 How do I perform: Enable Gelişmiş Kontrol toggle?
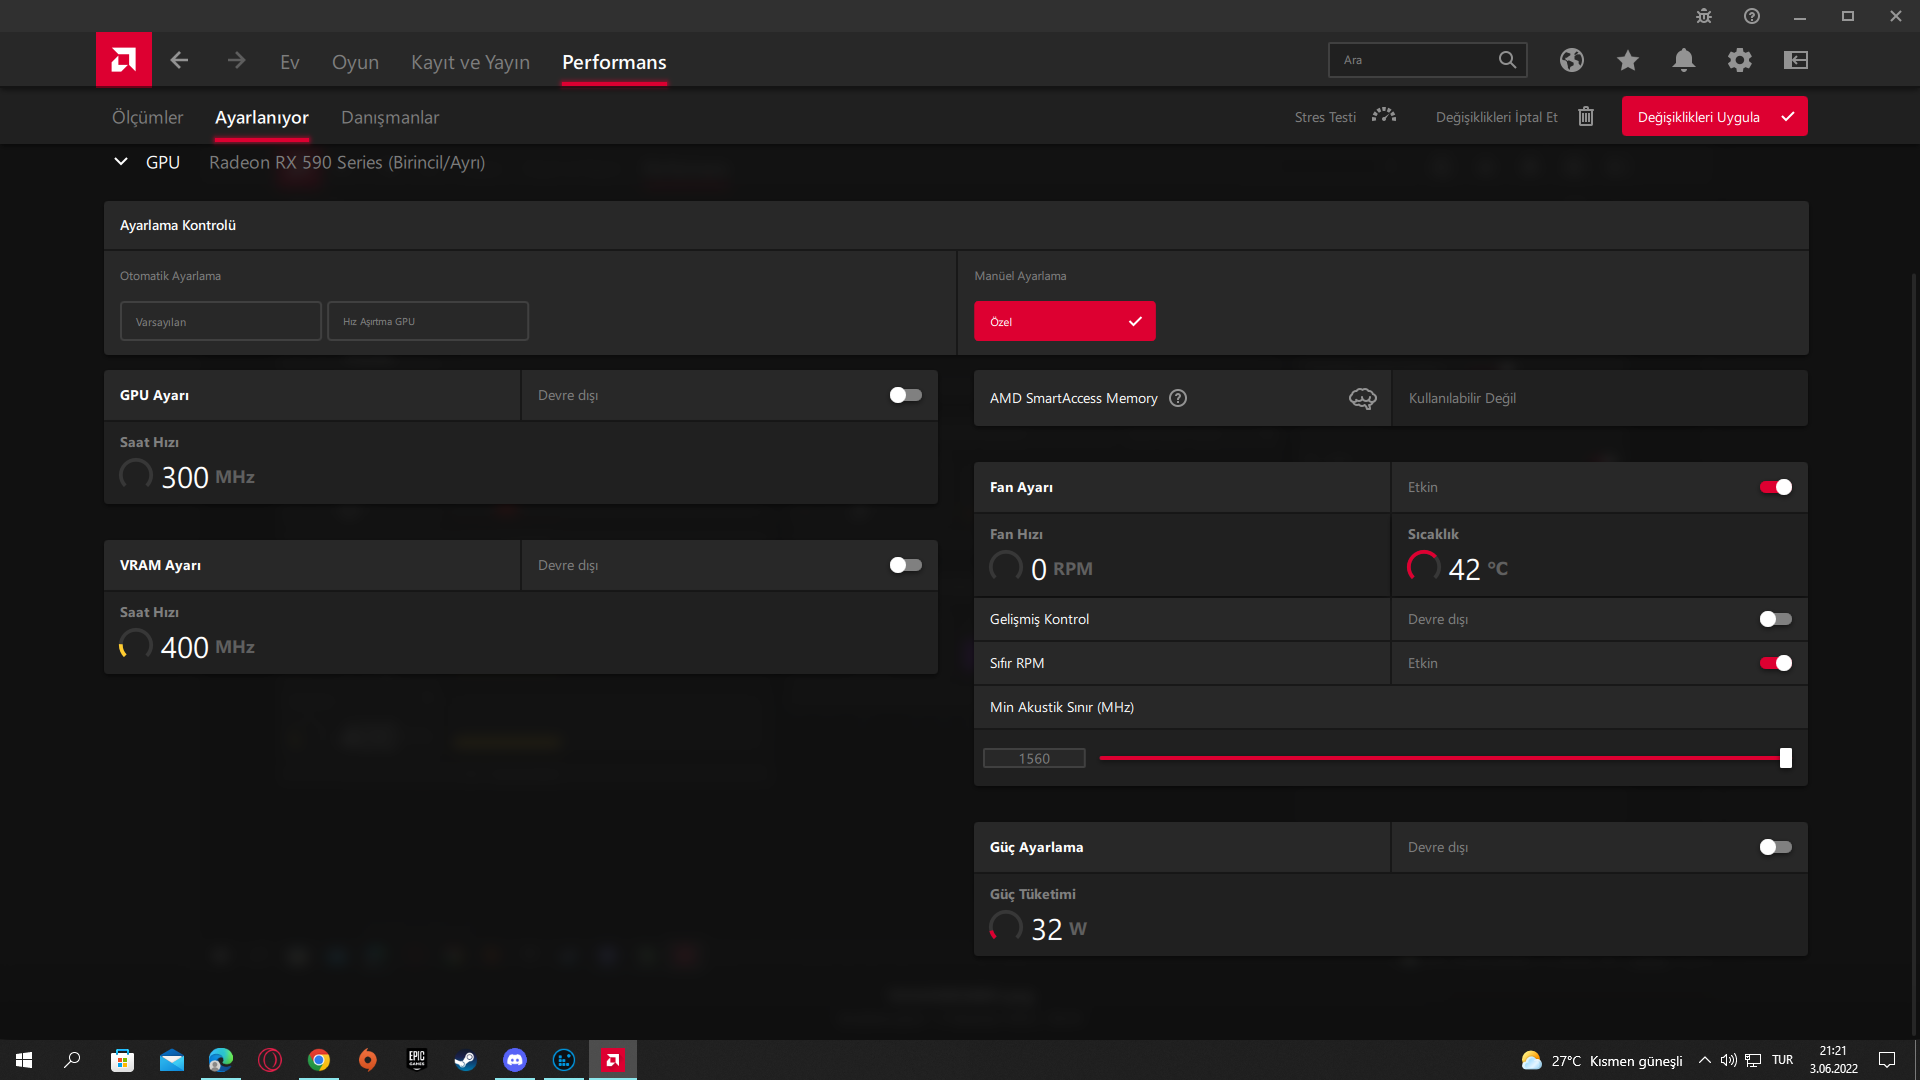[1776, 619]
